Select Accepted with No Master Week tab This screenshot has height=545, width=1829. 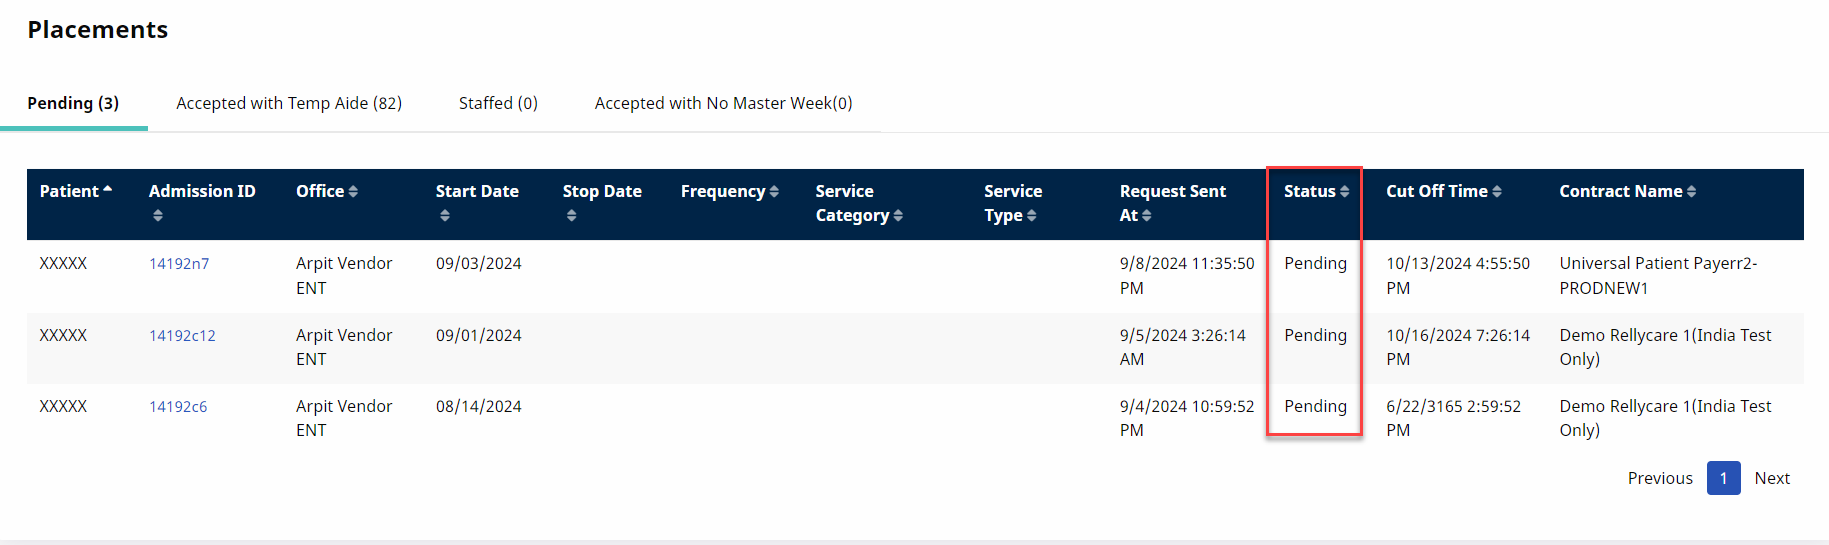coord(723,103)
